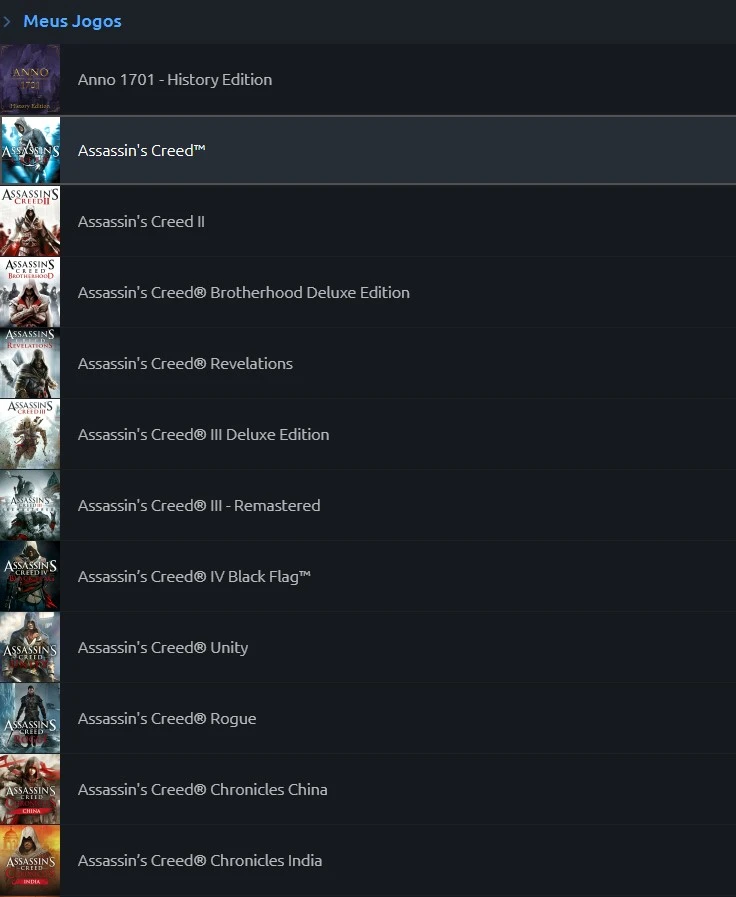736x897 pixels.
Task: Click the Anno 1701 History Edition cover art
Action: pos(30,80)
